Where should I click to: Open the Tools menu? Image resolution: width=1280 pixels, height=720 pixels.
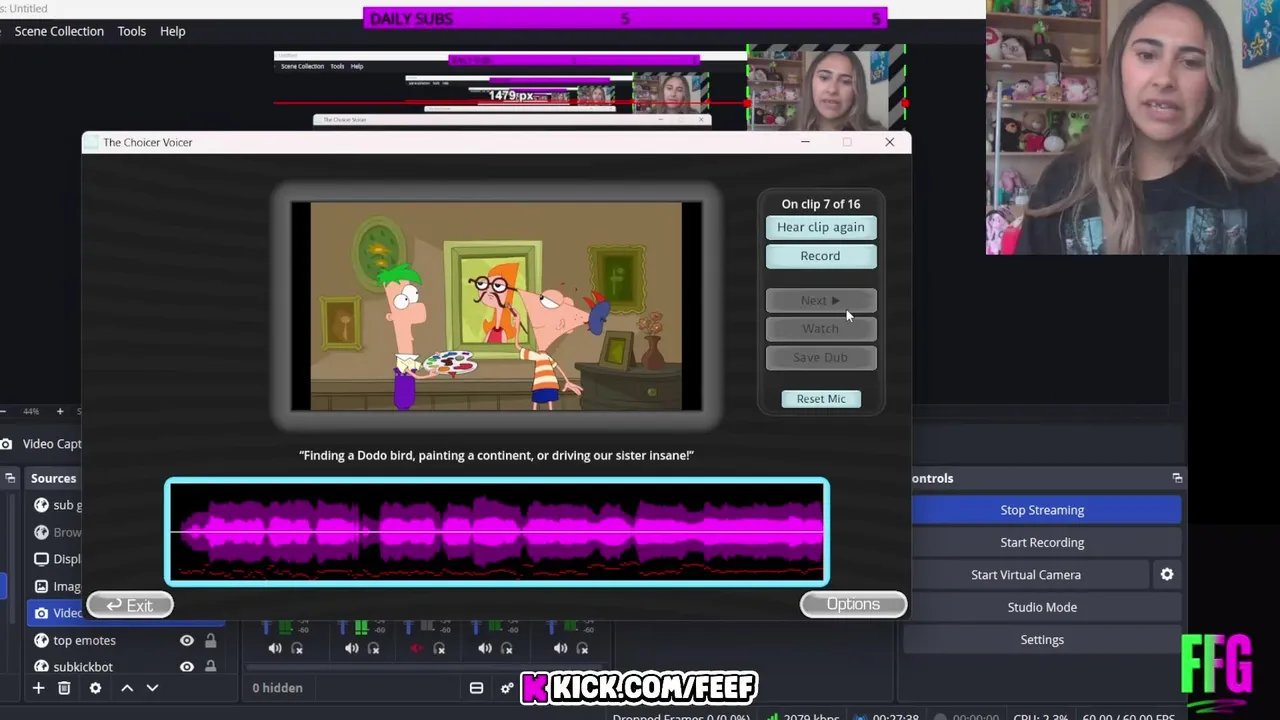click(x=132, y=31)
